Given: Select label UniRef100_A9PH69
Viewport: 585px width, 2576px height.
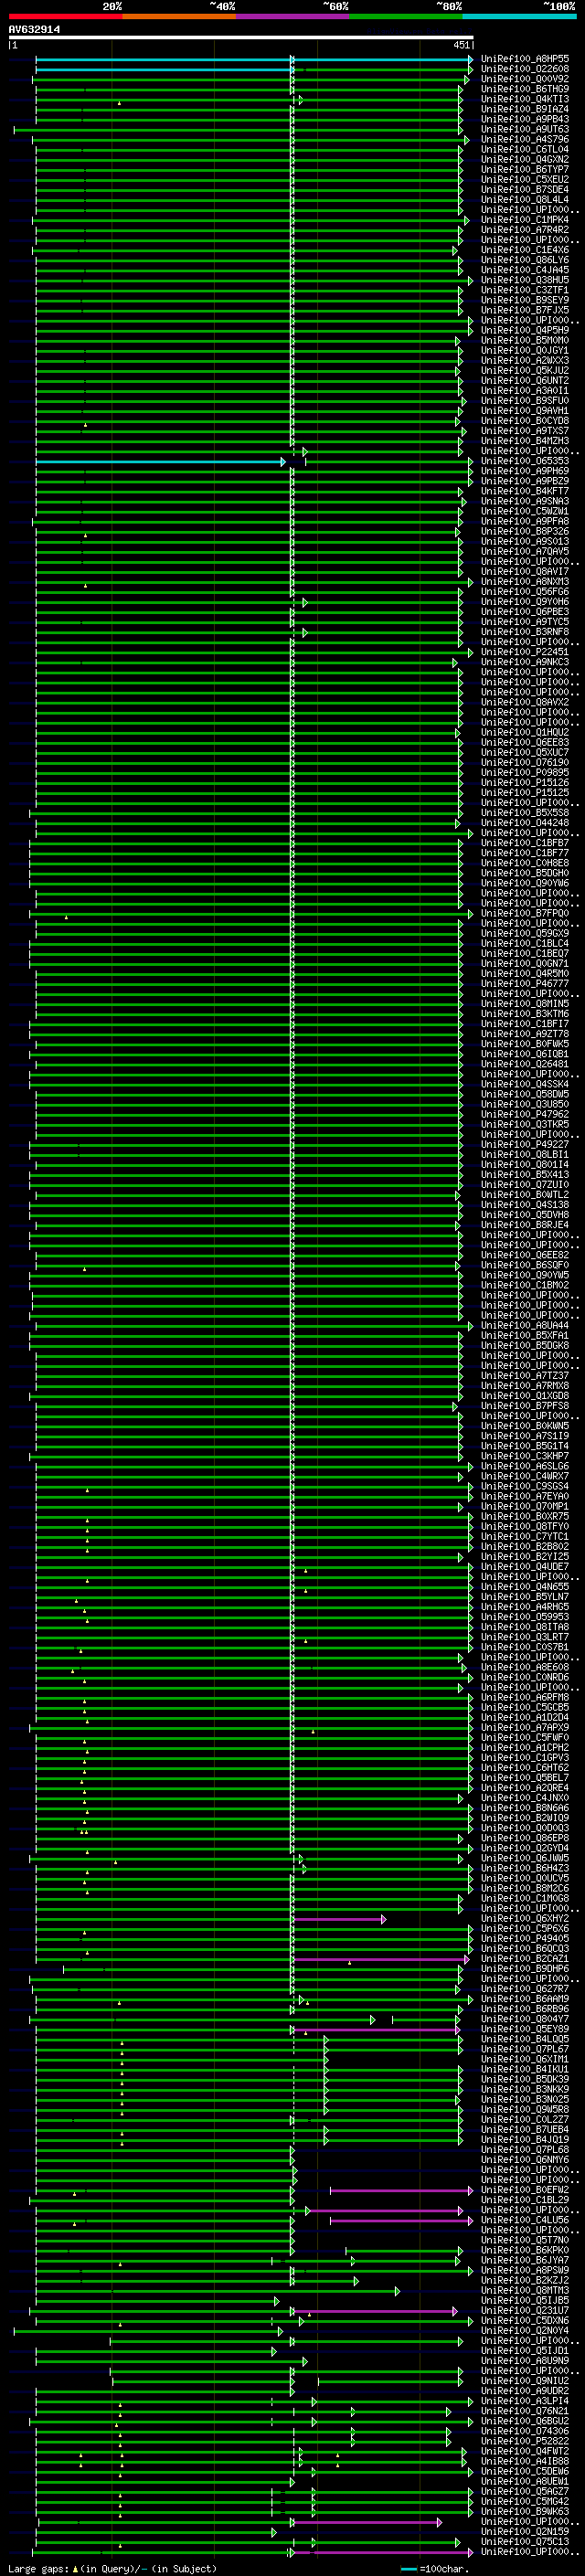Looking at the screenshot, I should [x=525, y=471].
